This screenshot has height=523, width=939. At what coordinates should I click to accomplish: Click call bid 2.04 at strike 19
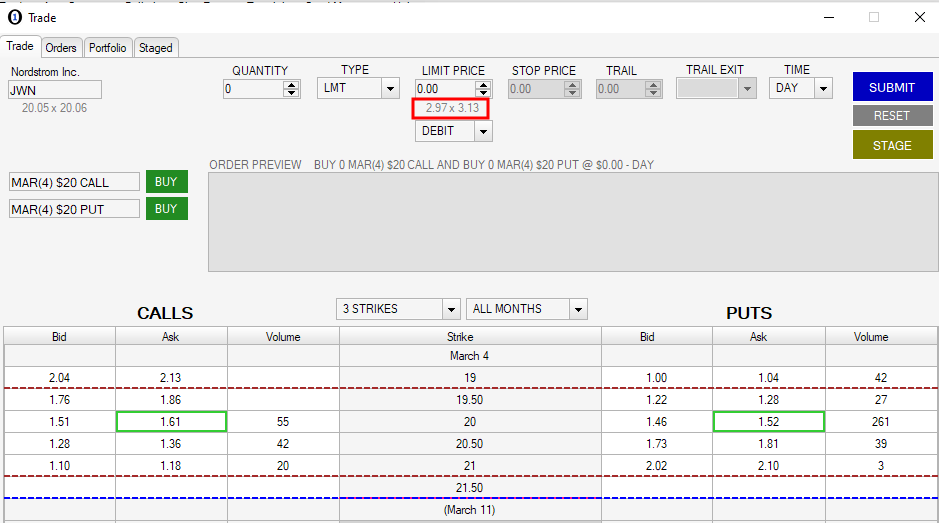pos(59,377)
